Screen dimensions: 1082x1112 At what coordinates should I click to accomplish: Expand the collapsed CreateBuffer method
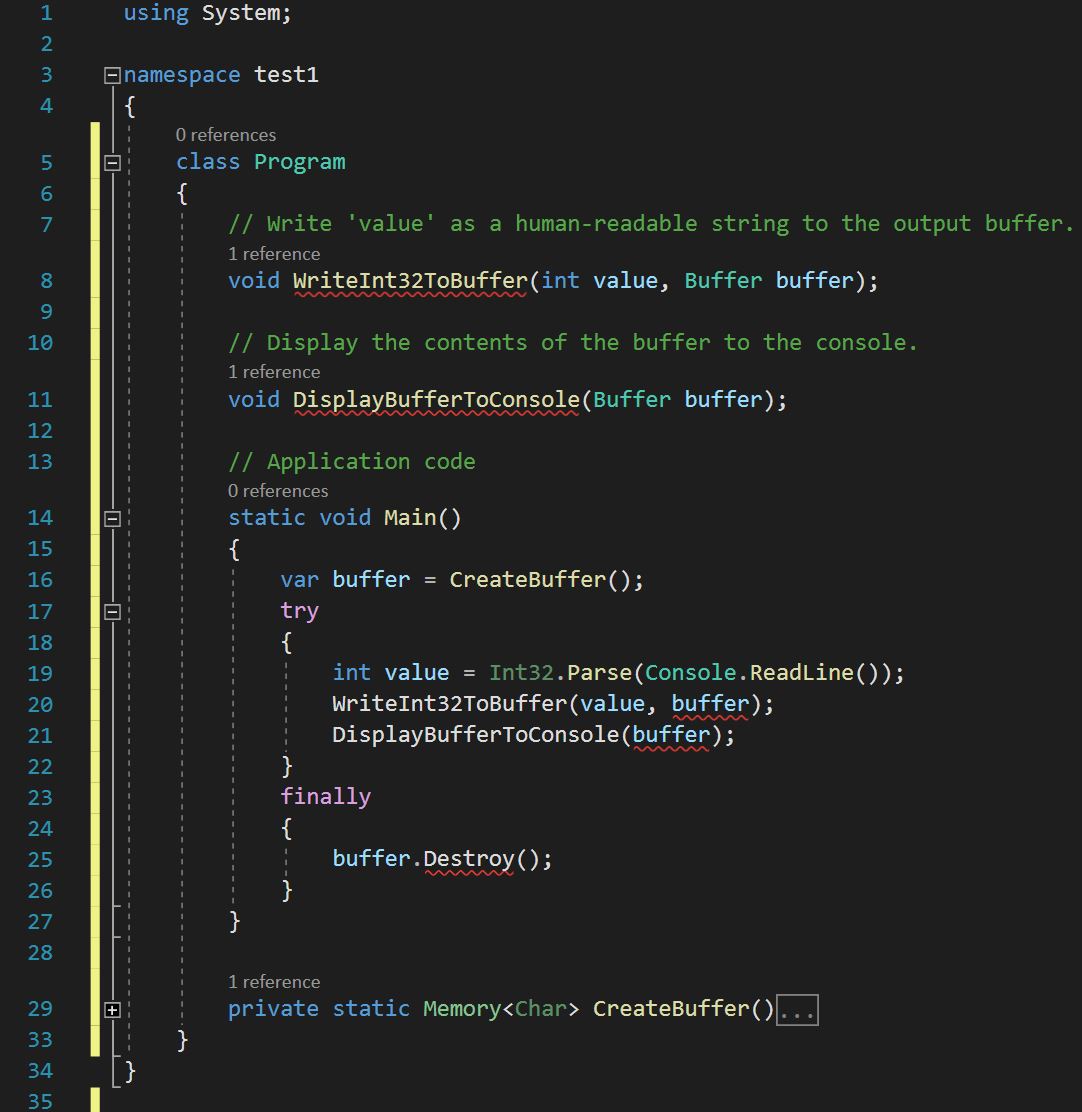coord(112,1010)
